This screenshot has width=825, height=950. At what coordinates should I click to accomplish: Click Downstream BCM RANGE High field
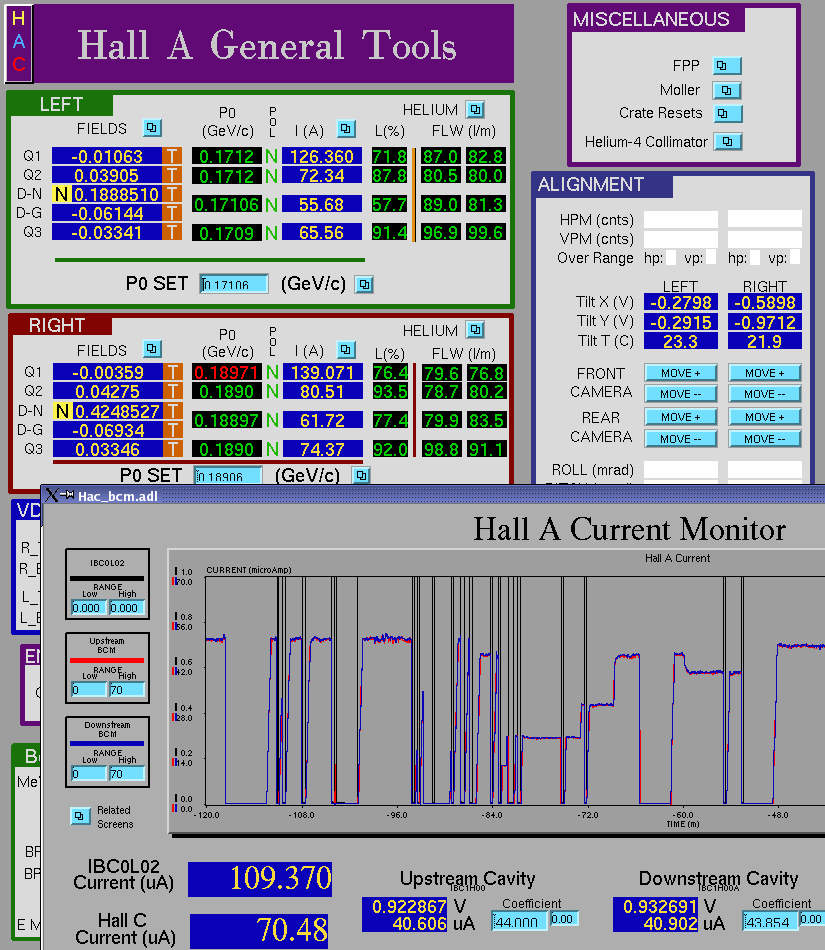click(127, 774)
